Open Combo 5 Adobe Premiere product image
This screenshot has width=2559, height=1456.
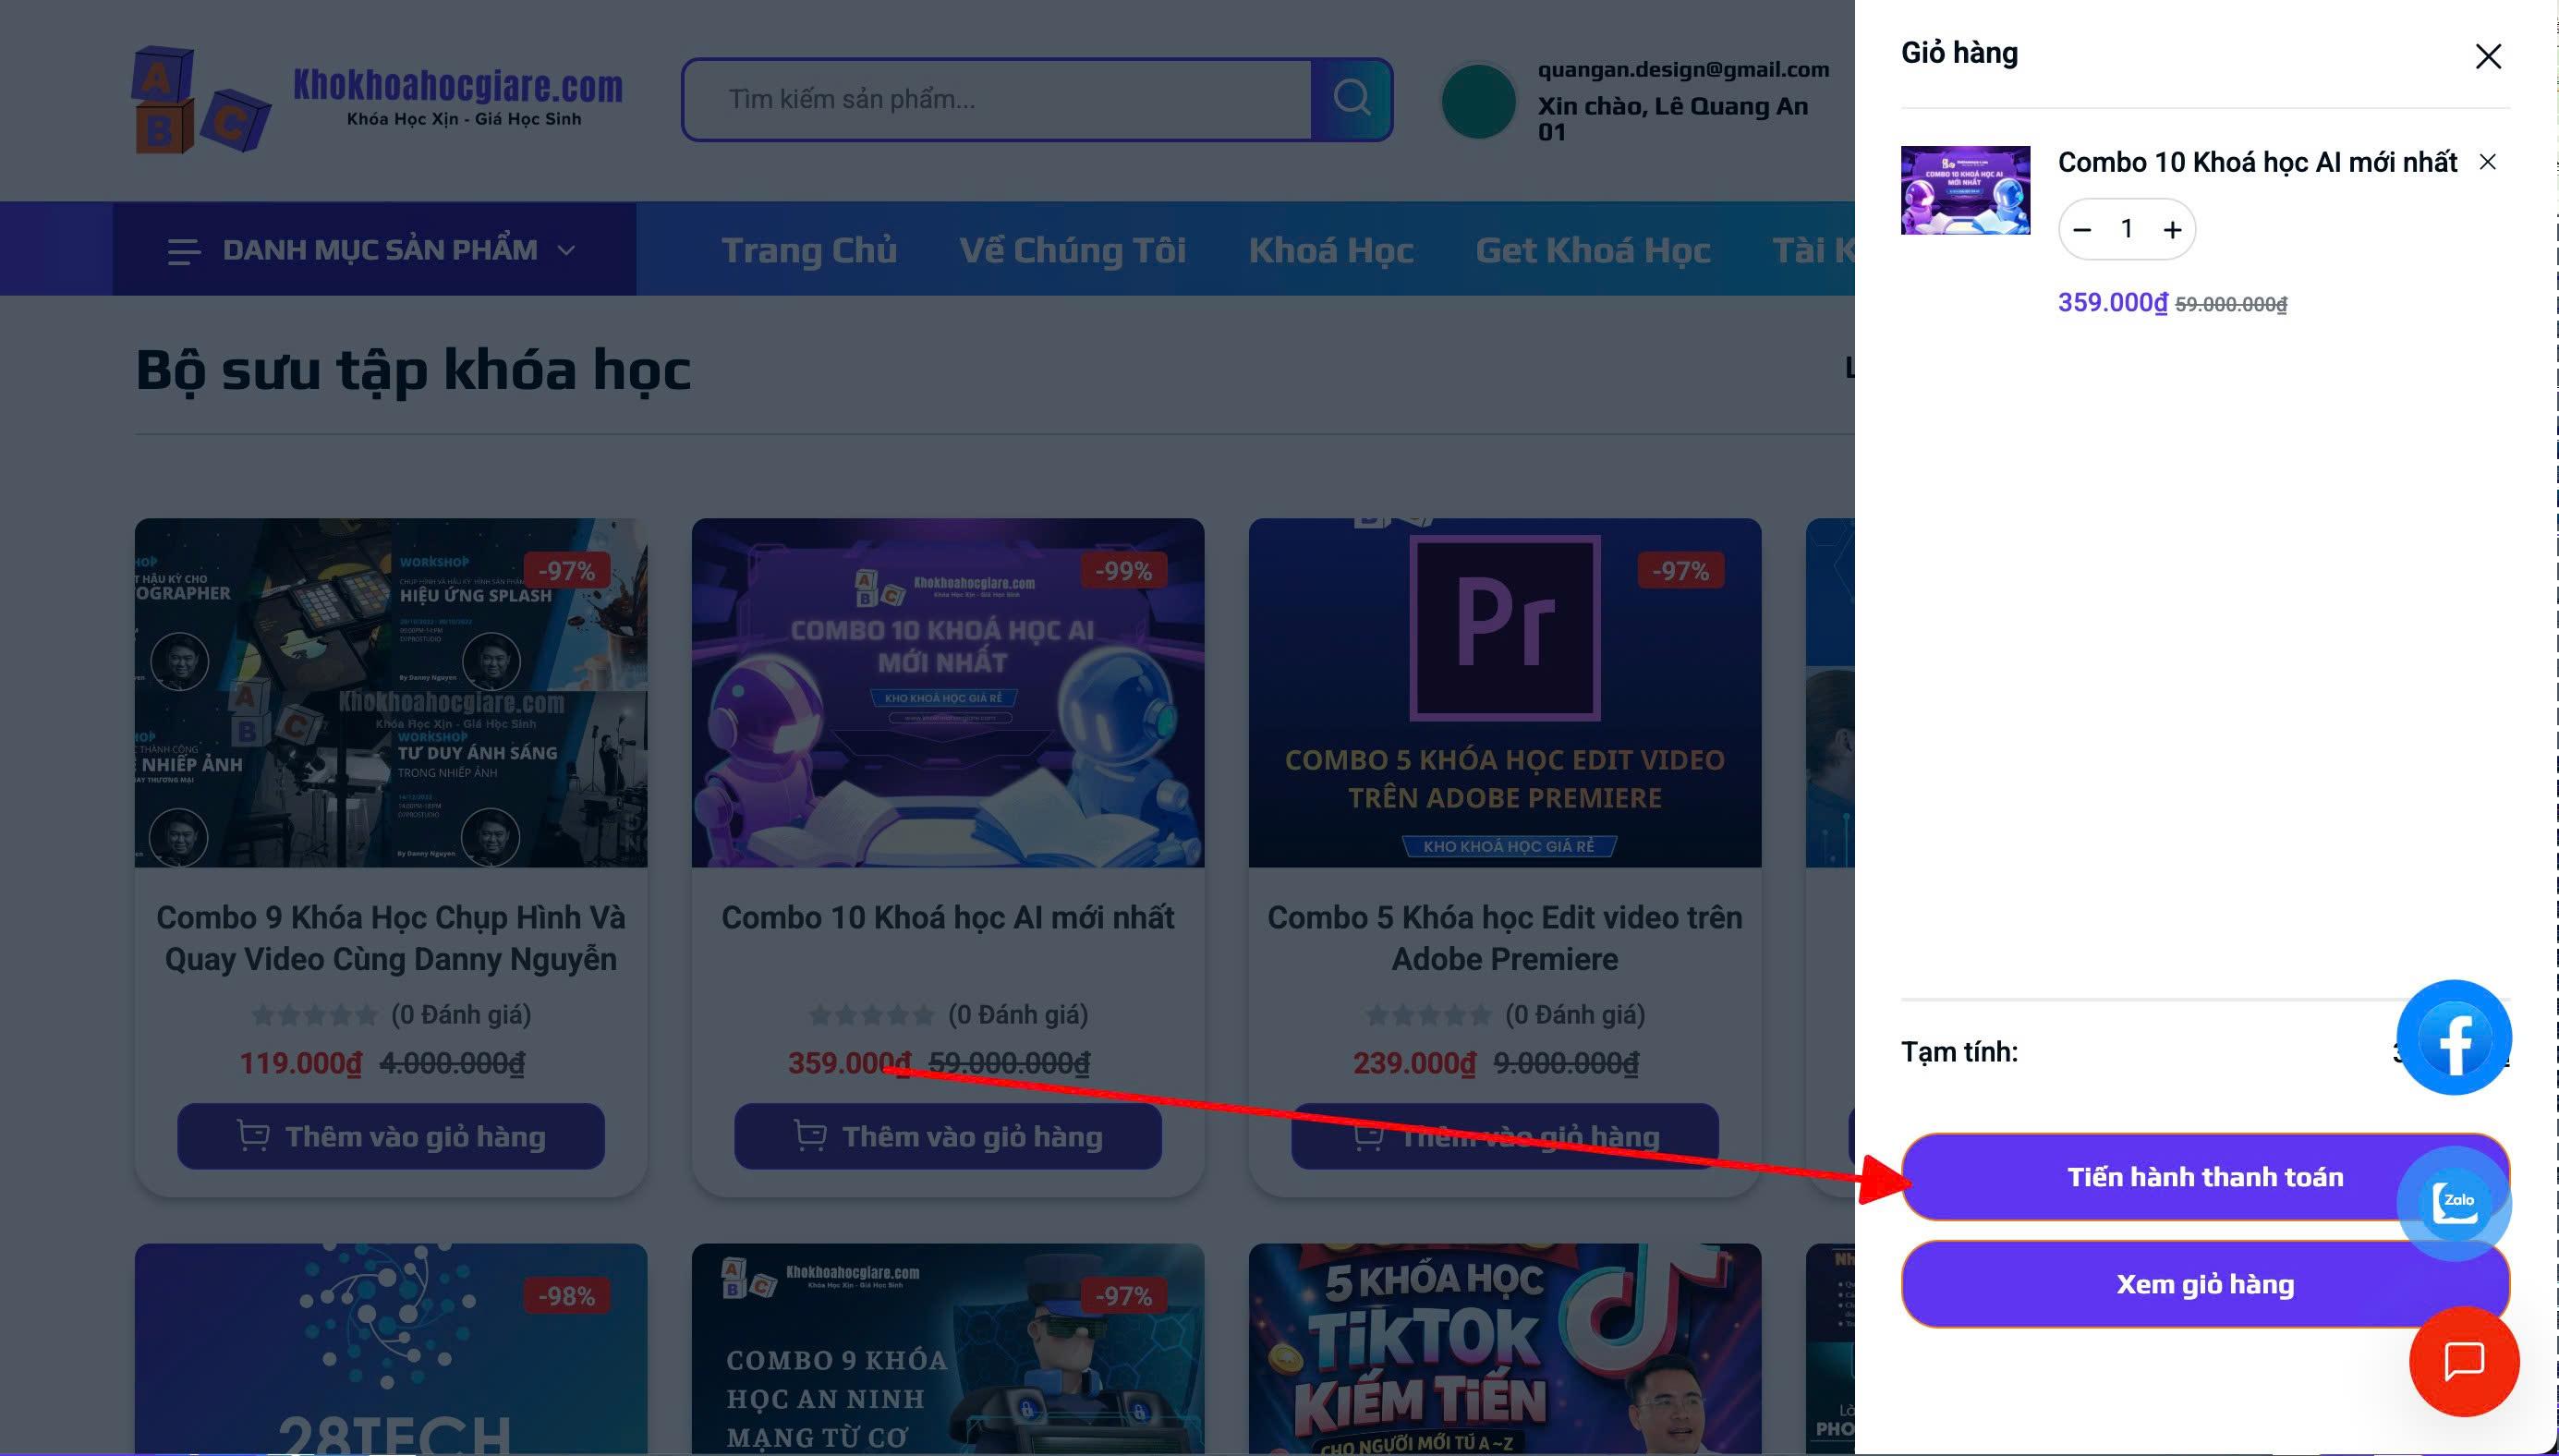(1505, 692)
